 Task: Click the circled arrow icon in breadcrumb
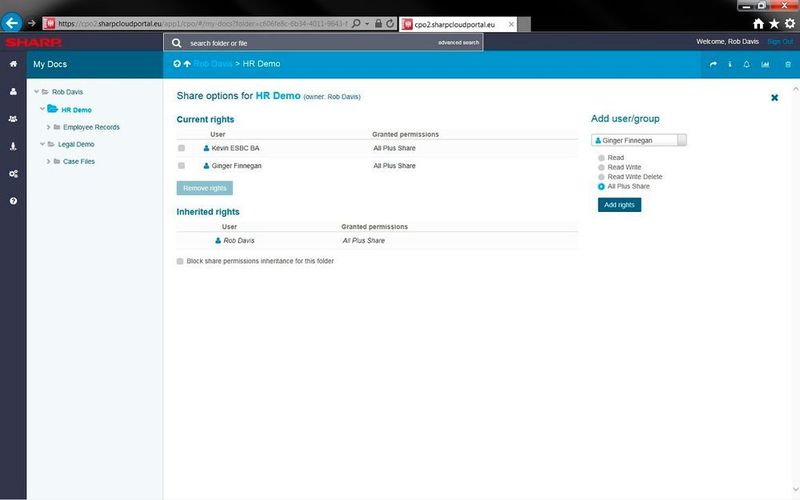[x=177, y=64]
